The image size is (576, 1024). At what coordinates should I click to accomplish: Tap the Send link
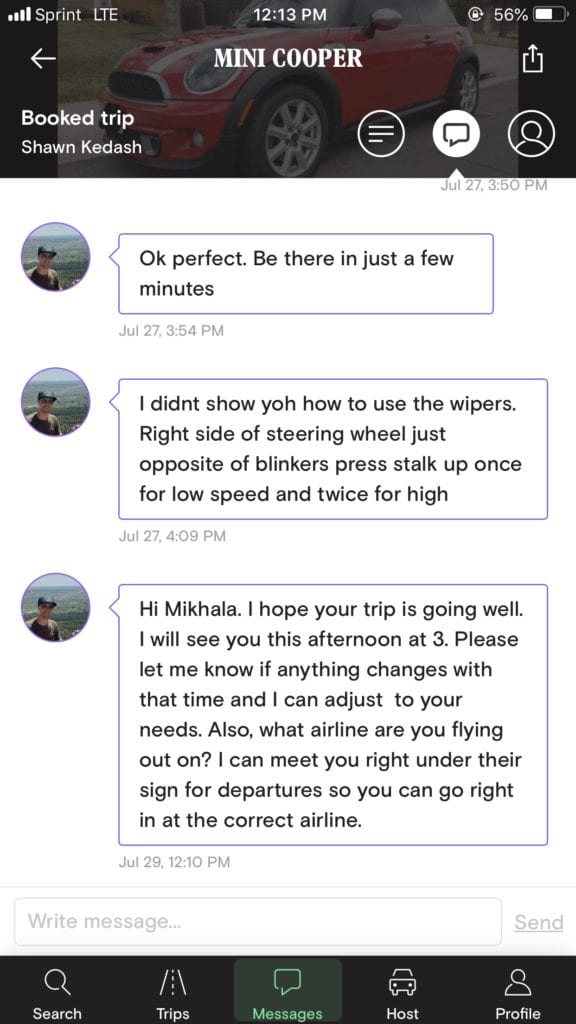click(538, 921)
